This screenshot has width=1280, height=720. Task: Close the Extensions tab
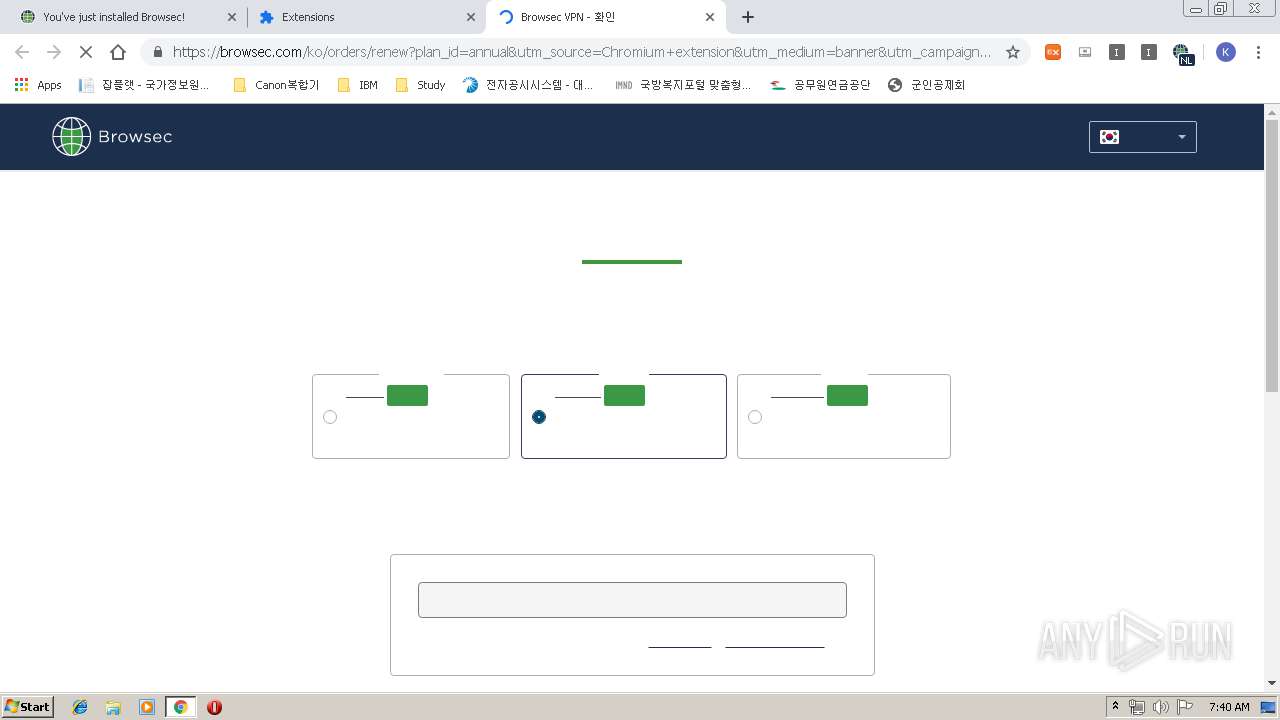(x=471, y=17)
